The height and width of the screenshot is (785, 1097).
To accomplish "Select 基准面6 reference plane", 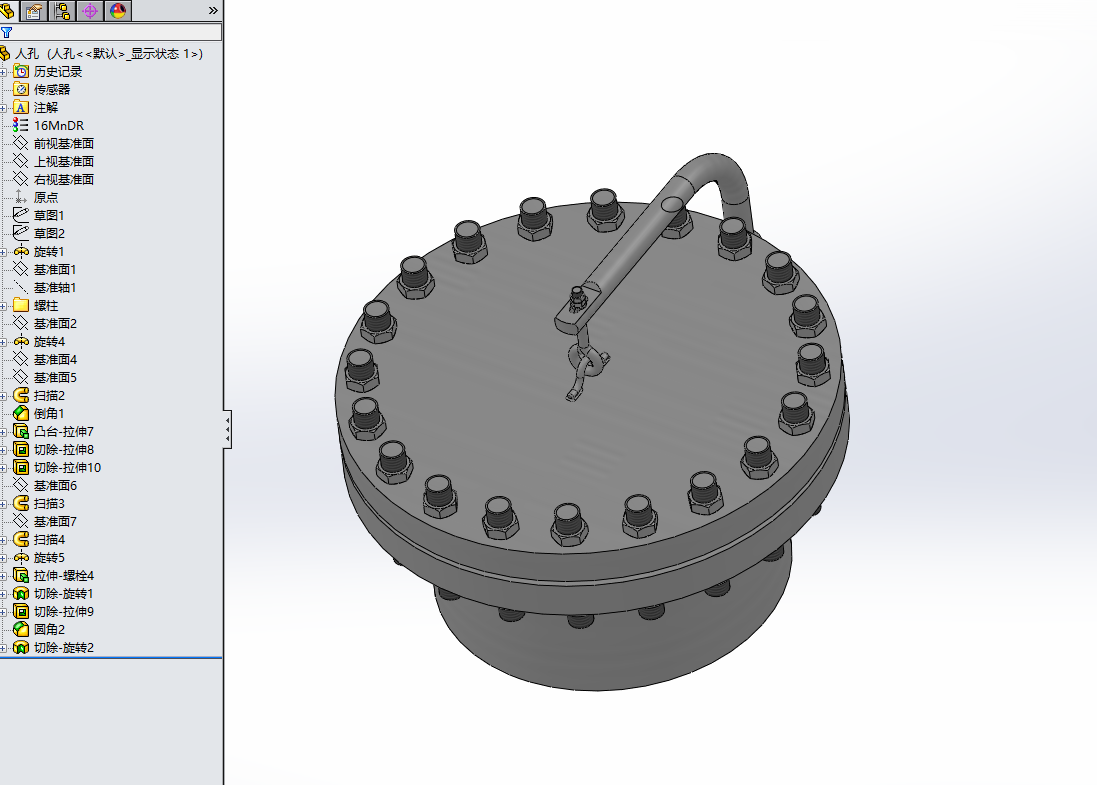I will point(55,486).
